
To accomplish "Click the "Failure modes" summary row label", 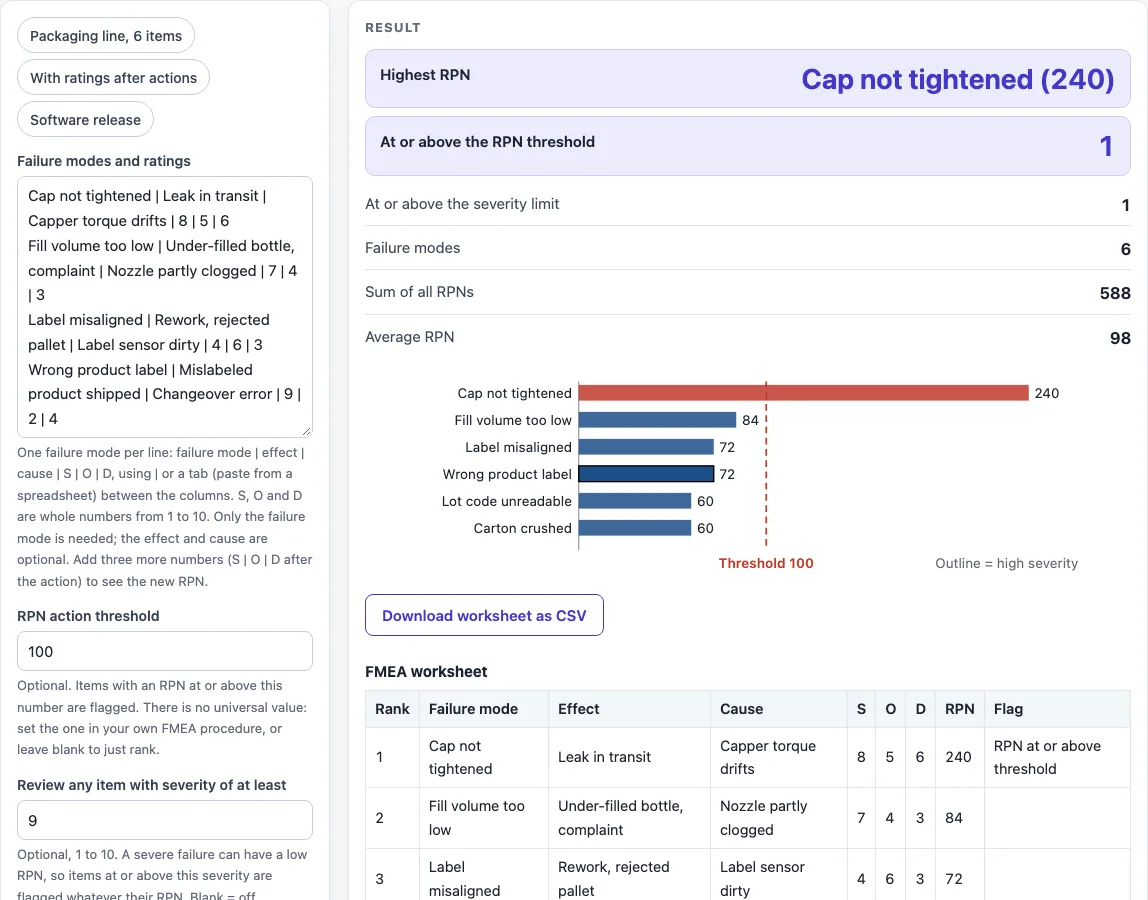I will pos(412,248).
